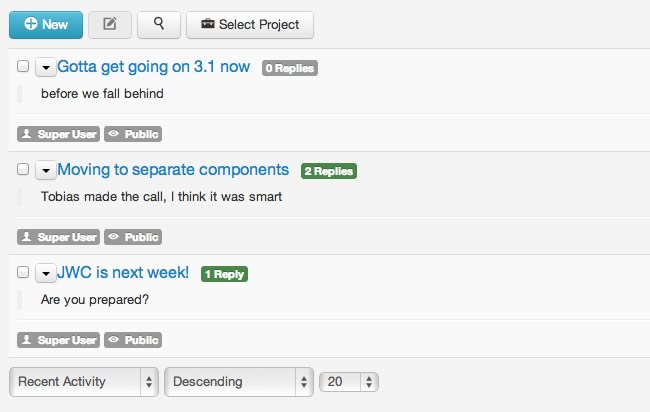650x412 pixels.
Task: Open the JWC is next week! topic
Action: [123, 273]
